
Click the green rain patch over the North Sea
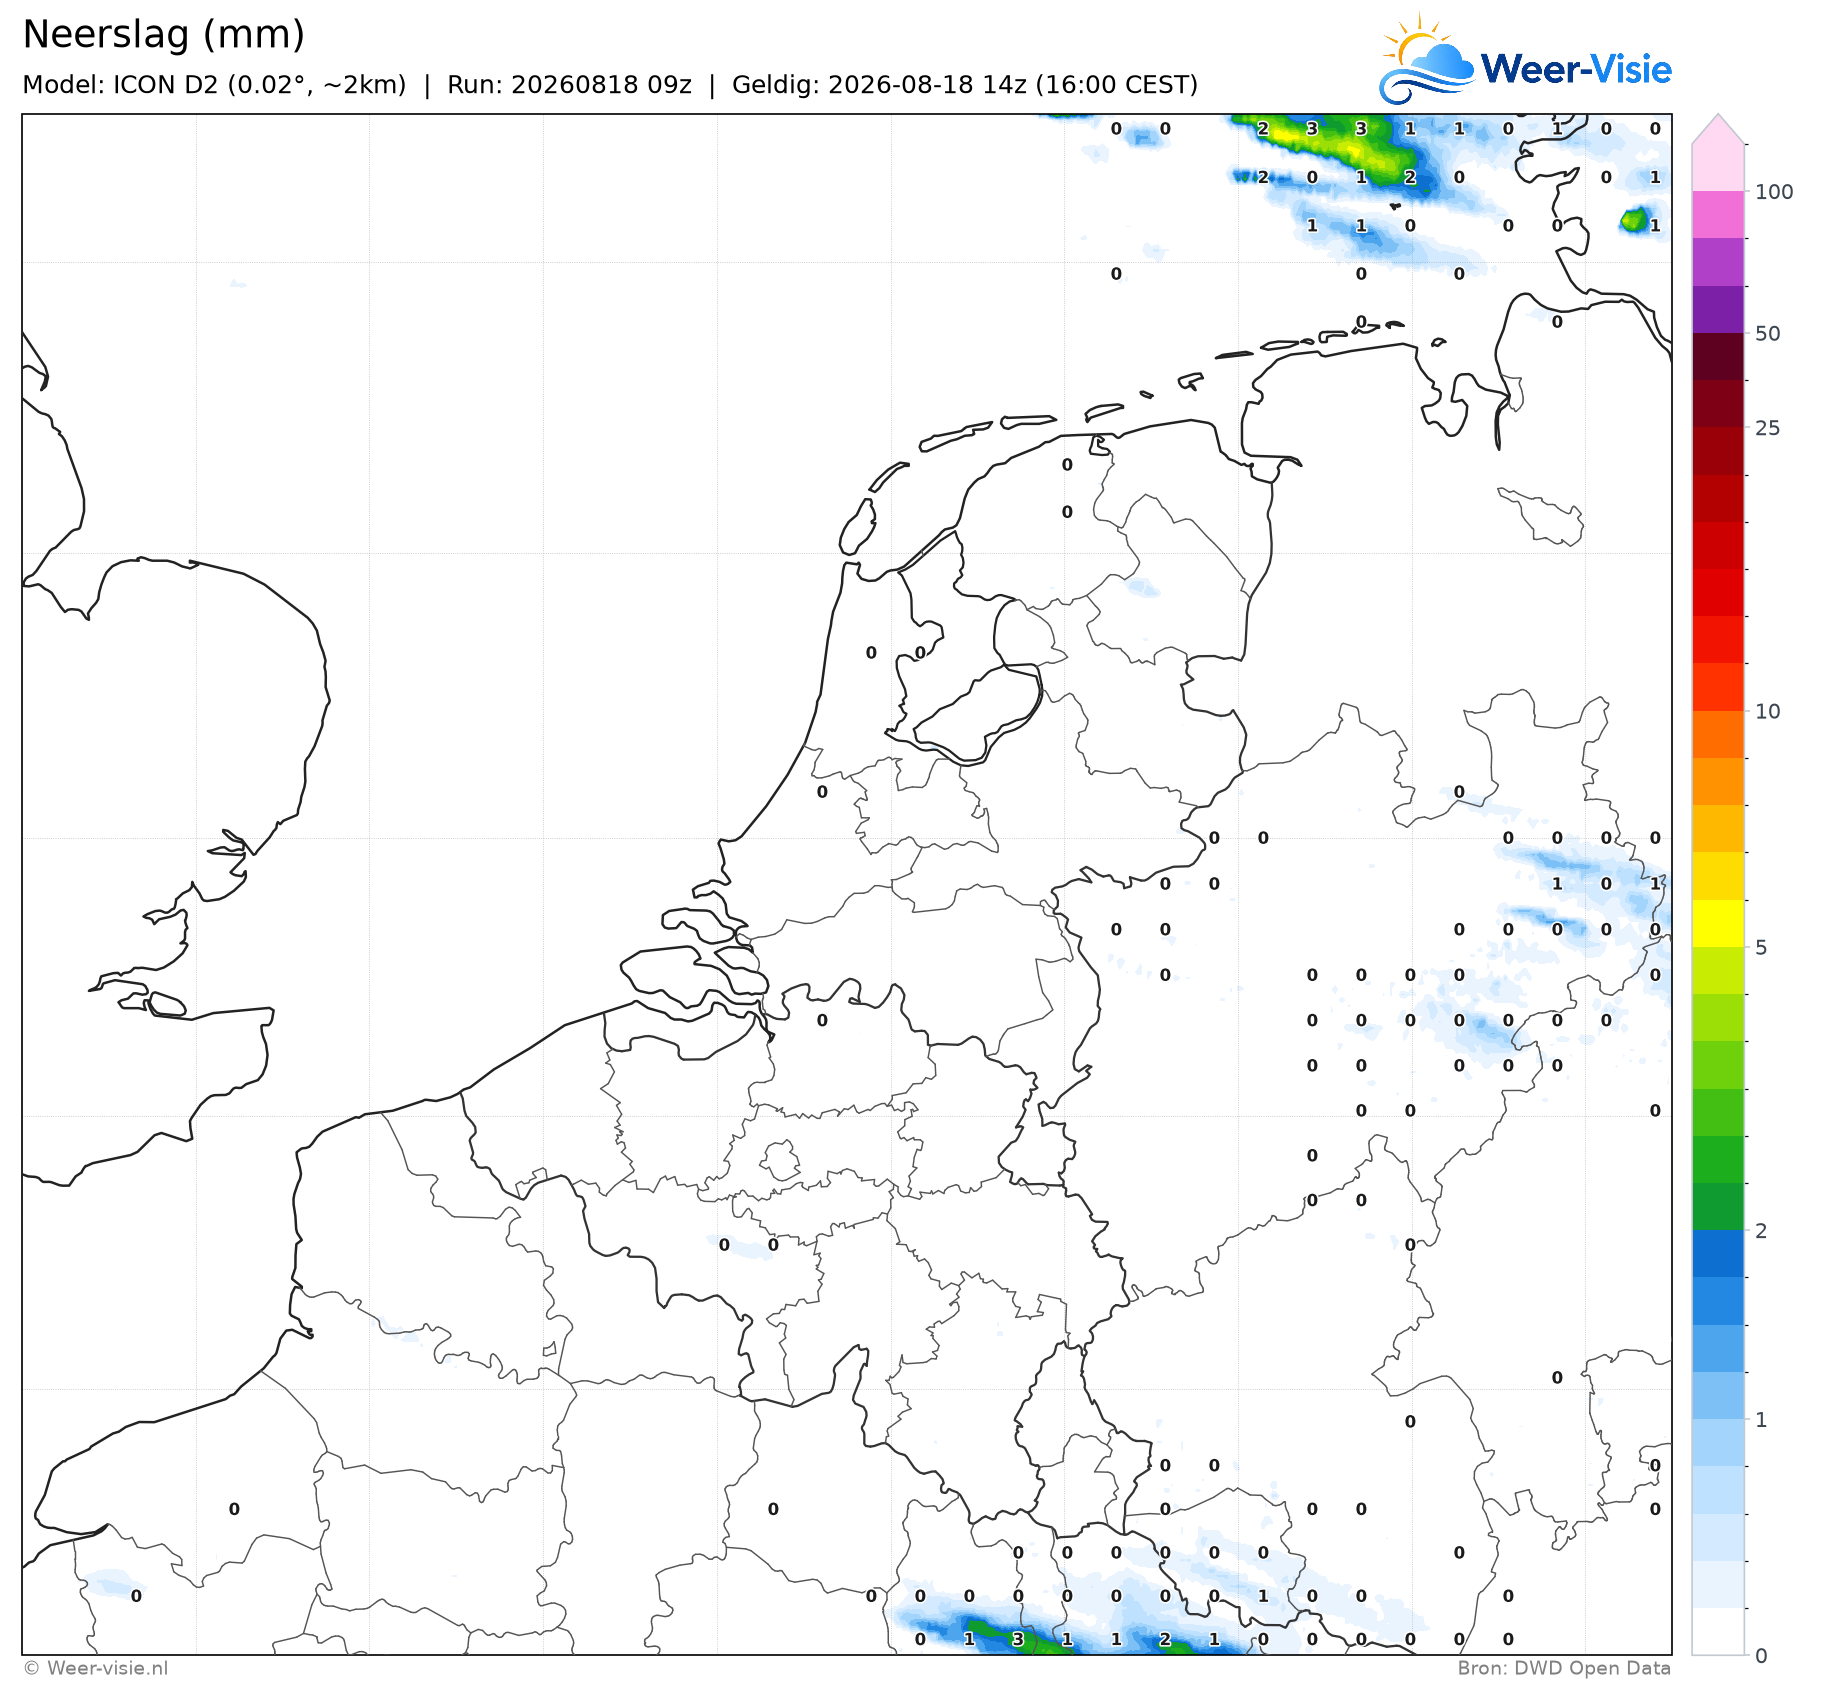pos(1338,150)
